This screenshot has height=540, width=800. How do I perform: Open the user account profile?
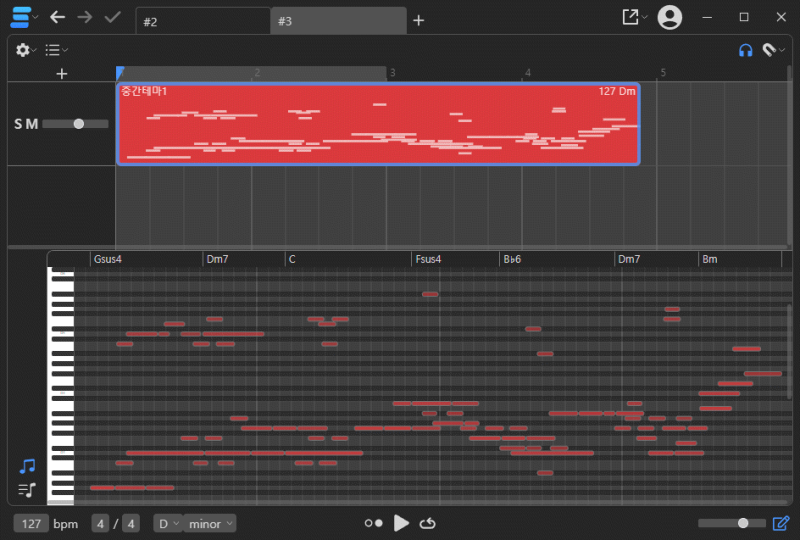click(669, 17)
